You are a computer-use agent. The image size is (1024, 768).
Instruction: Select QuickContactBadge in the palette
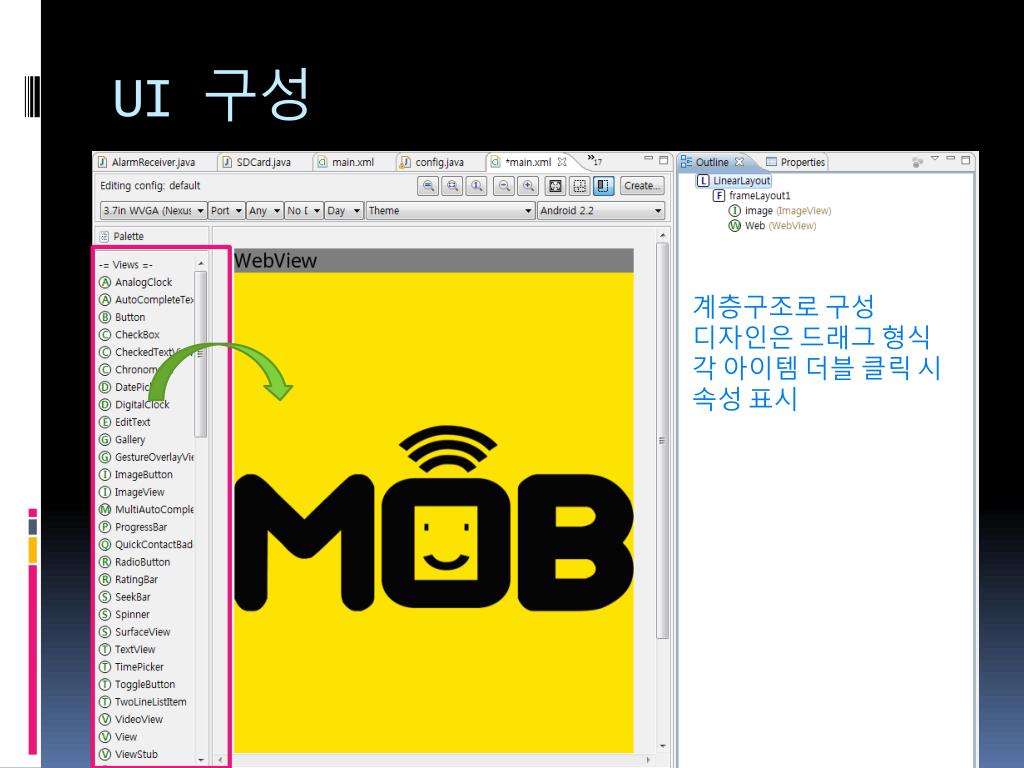[x=146, y=545]
